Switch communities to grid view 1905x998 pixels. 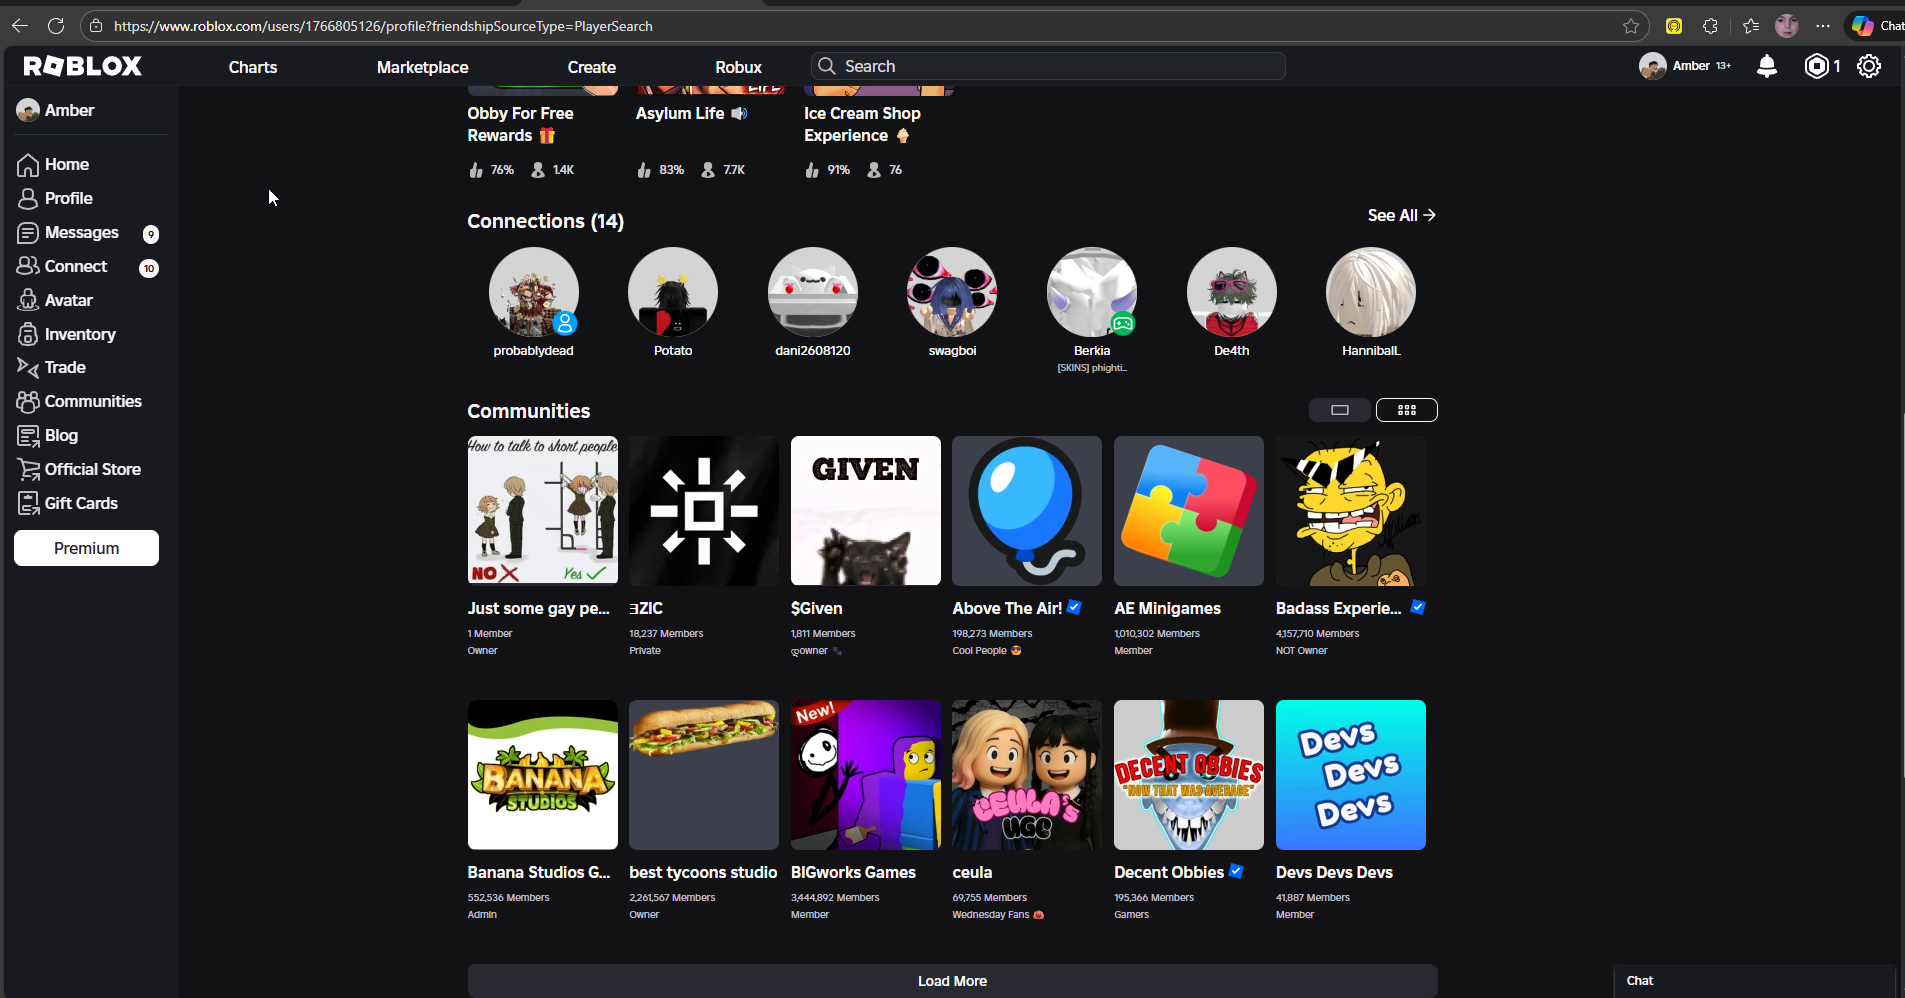[x=1406, y=410]
